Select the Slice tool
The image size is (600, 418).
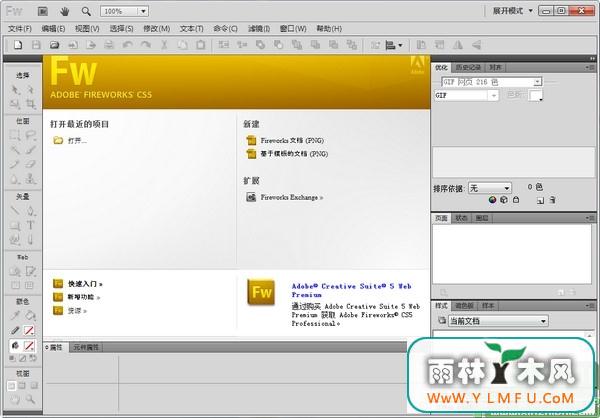point(30,271)
